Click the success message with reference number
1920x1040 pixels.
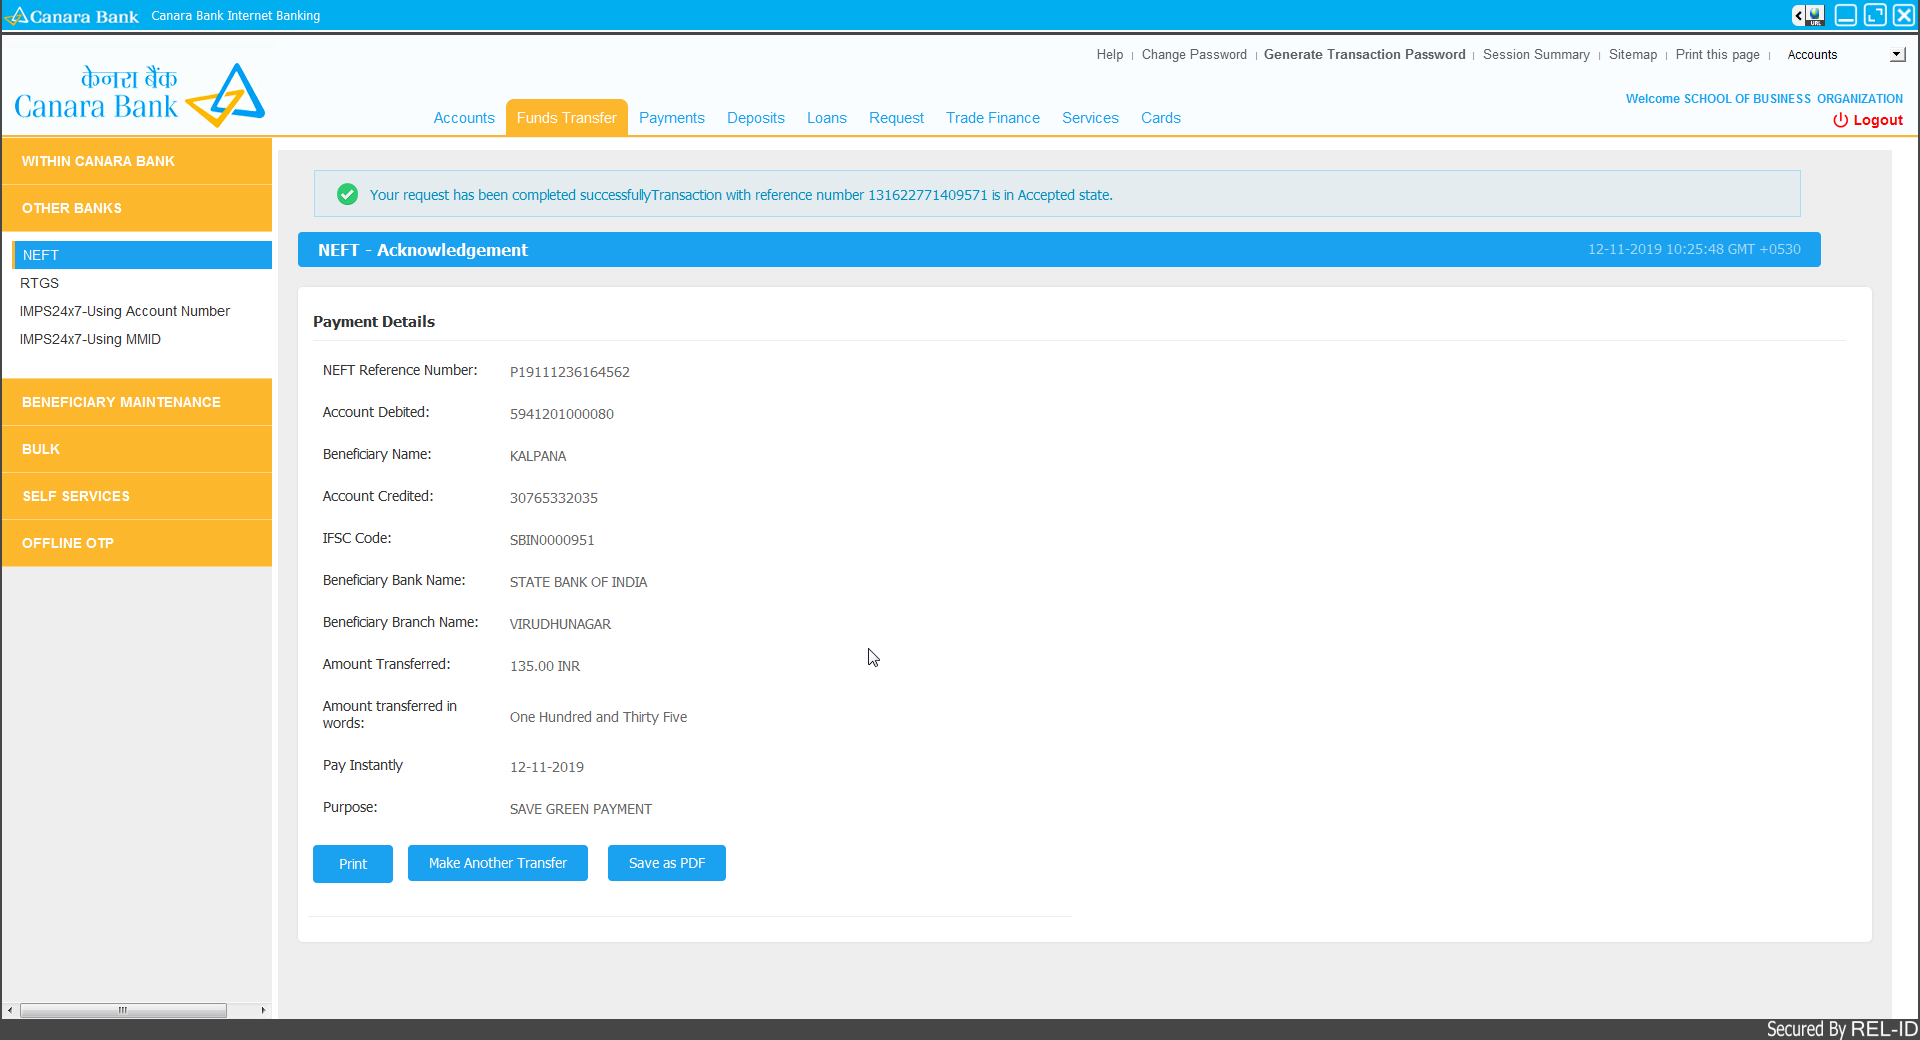[741, 195]
